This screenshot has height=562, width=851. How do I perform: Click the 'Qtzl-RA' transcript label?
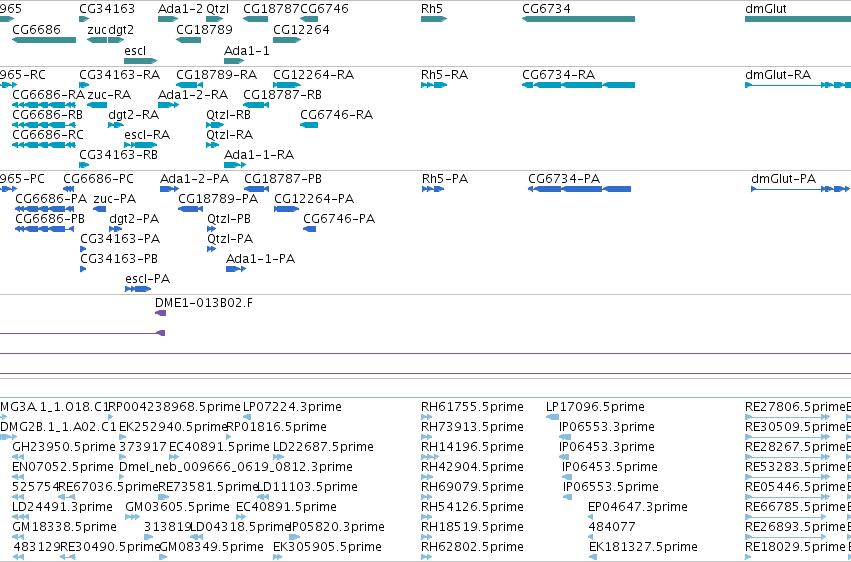pyautogui.click(x=230, y=135)
